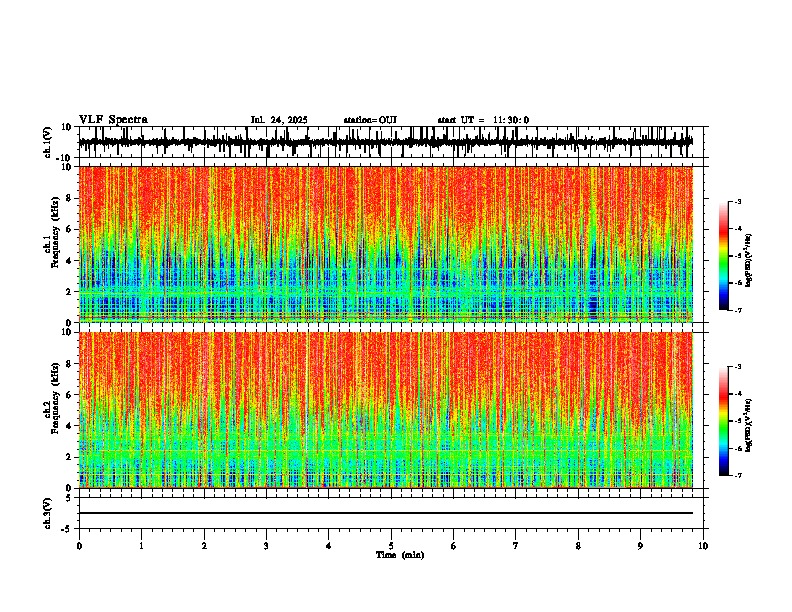Click inside the ch.2 spectrogram panel
792x612 pixels.
click(x=386, y=410)
